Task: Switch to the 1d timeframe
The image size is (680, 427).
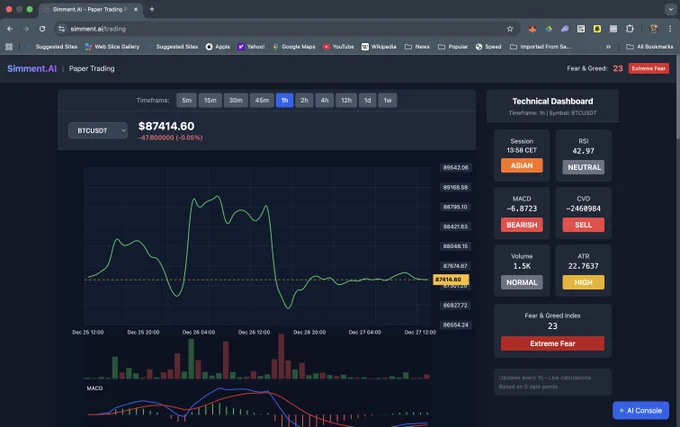Action: point(367,100)
